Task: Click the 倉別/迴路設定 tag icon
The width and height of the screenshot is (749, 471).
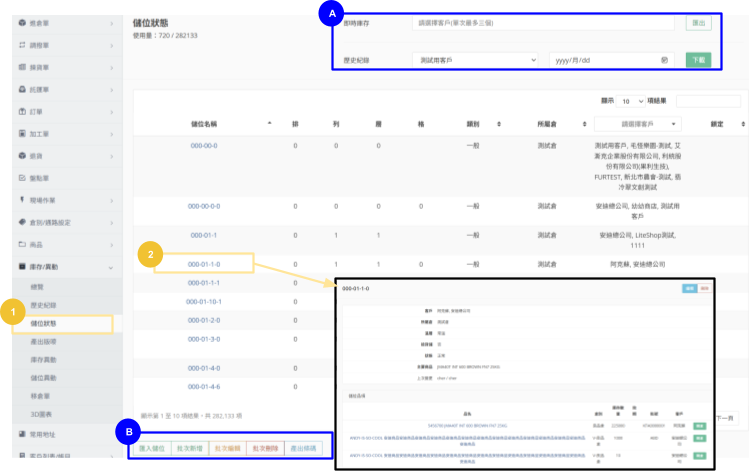Action: [22, 222]
